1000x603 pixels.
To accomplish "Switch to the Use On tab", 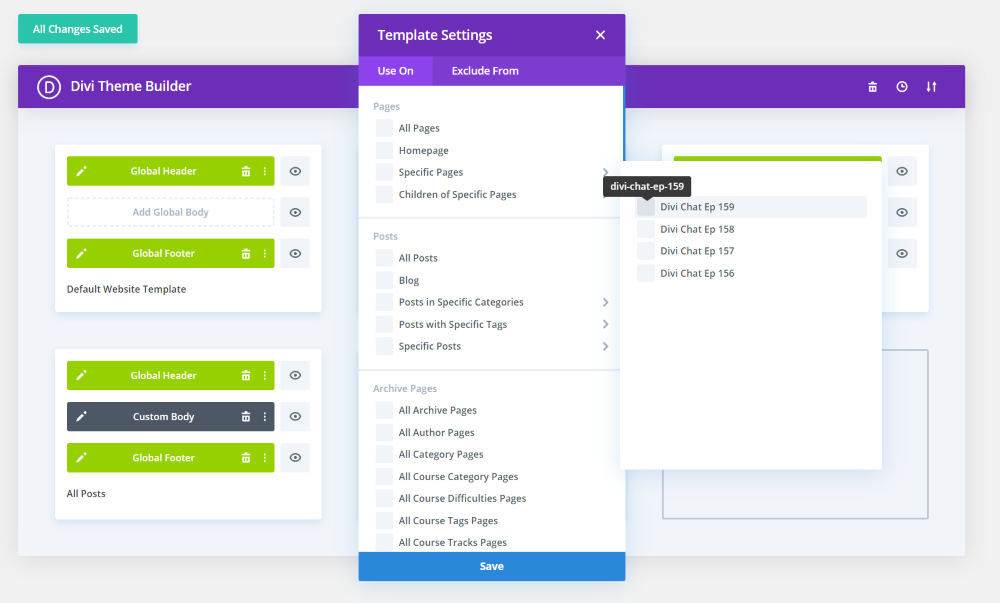I will coord(395,71).
